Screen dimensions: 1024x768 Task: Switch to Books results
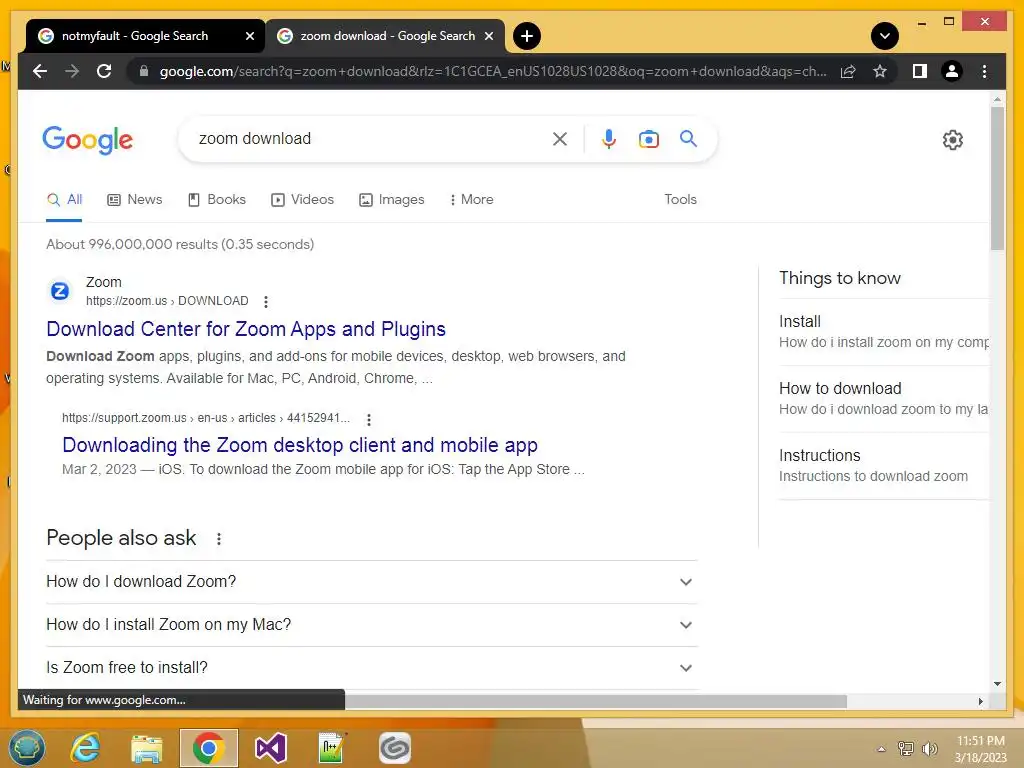click(x=217, y=200)
